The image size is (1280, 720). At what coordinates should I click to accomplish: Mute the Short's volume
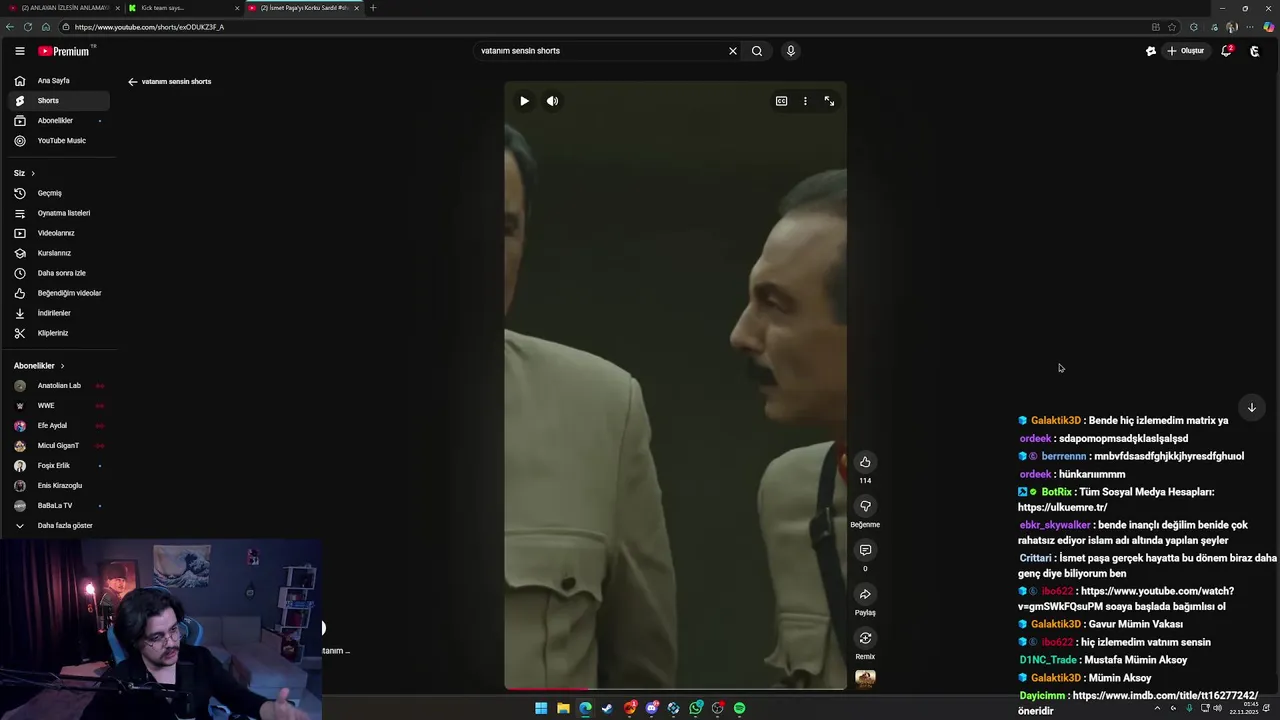552,101
